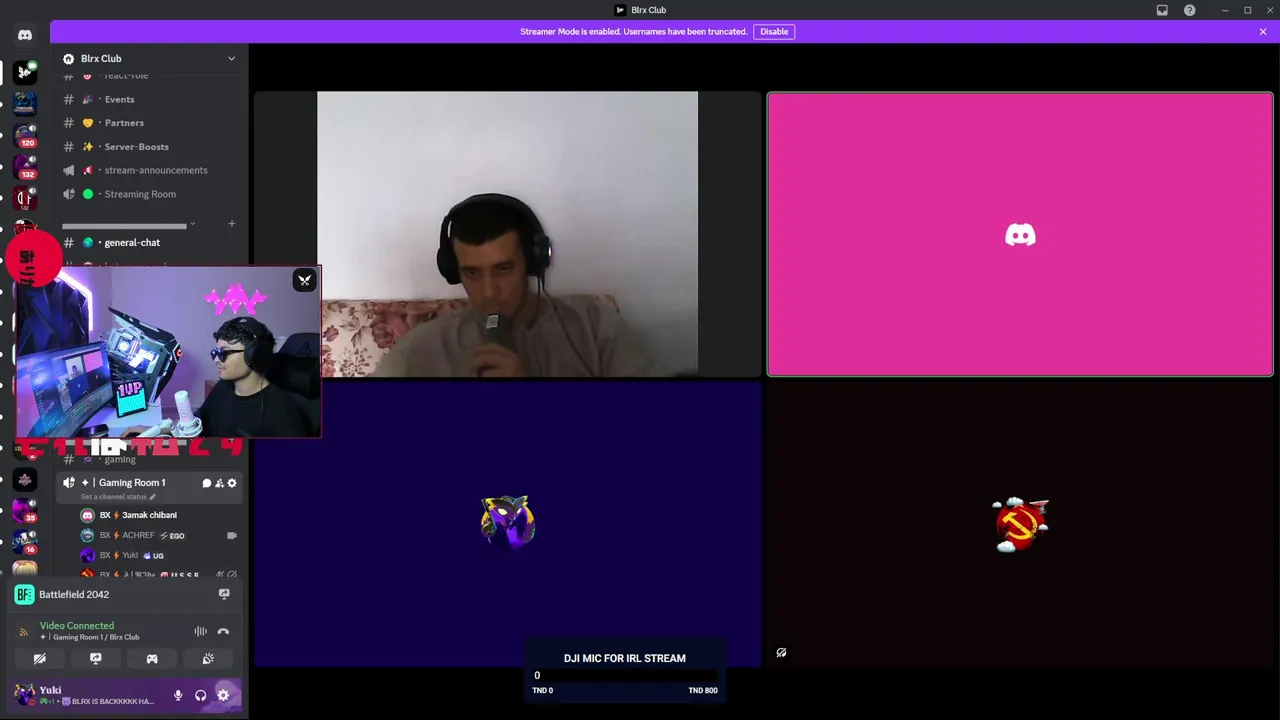Image resolution: width=1280 pixels, height=720 pixels.
Task: Open the Server-Boosts channel
Action: point(148,147)
